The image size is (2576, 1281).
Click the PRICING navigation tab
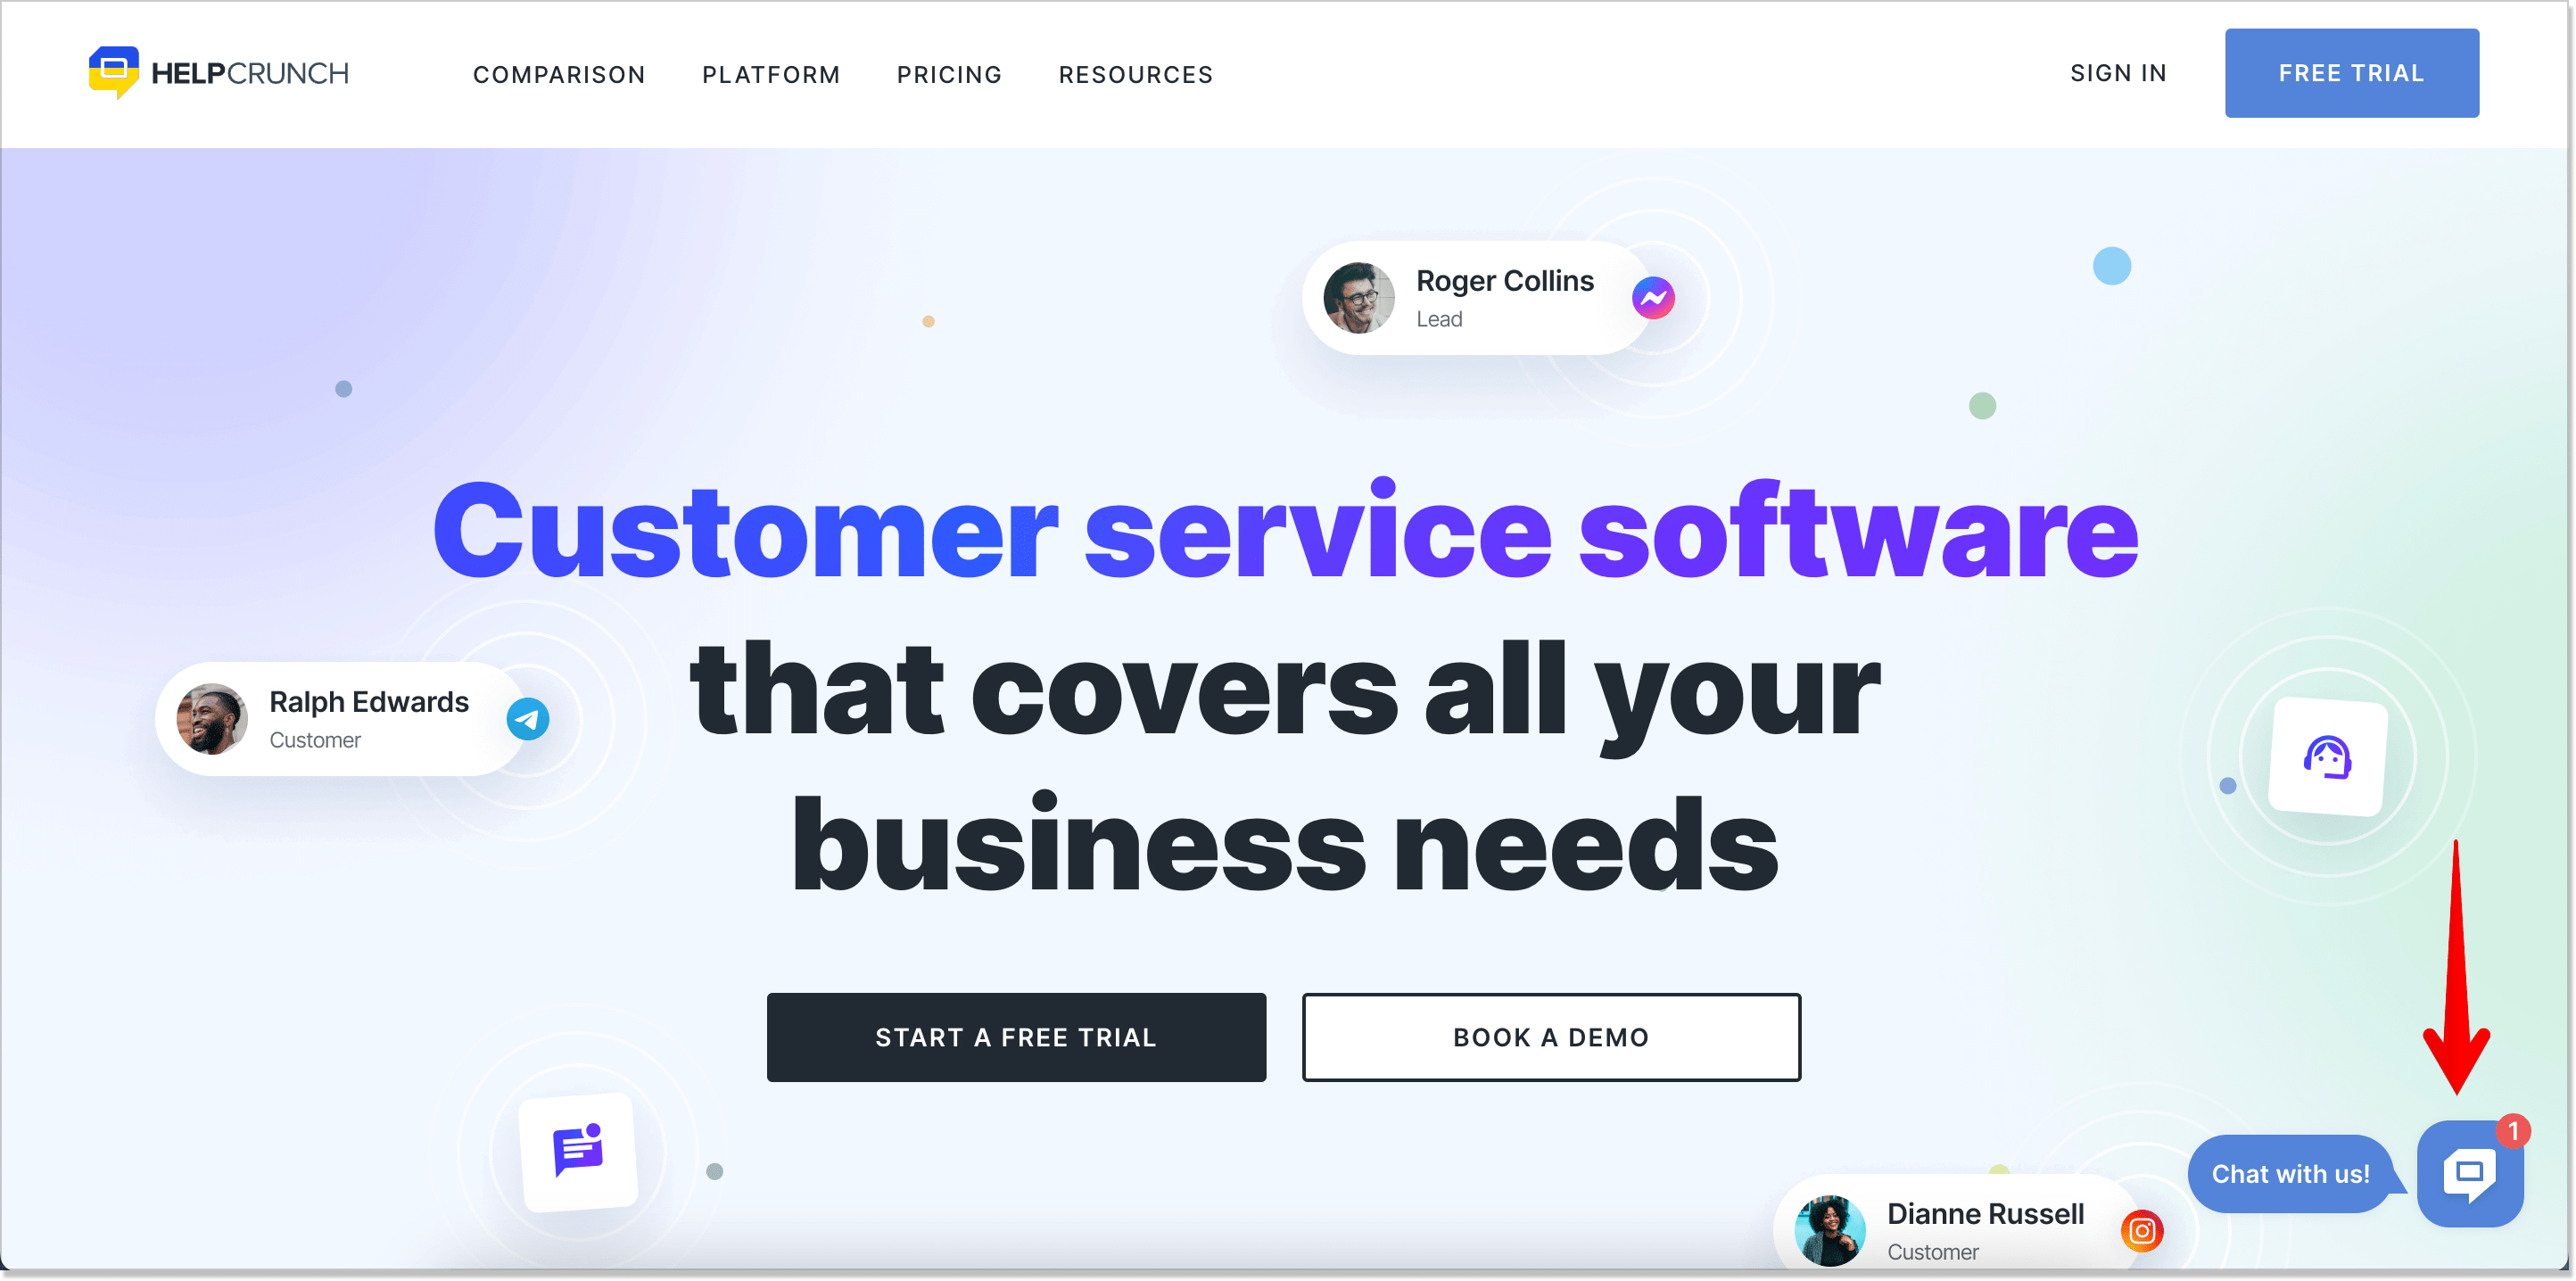click(x=950, y=72)
